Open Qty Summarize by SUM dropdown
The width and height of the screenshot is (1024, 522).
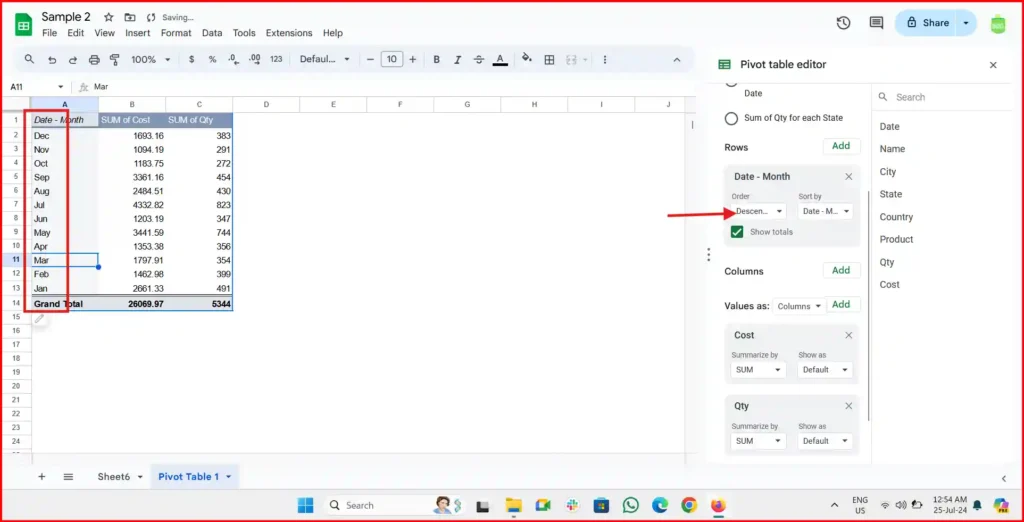pyautogui.click(x=759, y=441)
